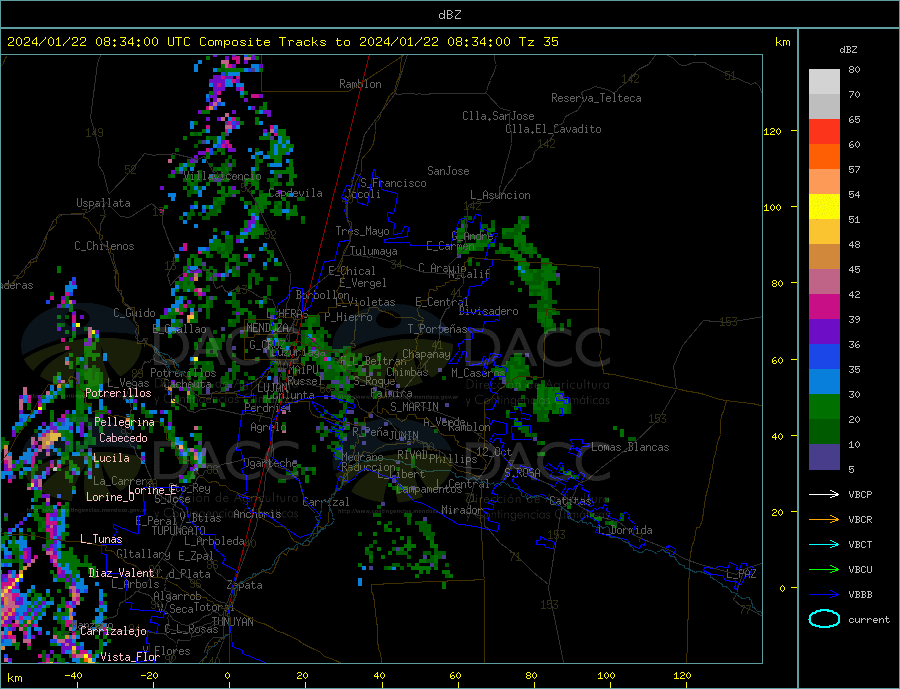The width and height of the screenshot is (900, 689).
Task: Click the L_Tunas map label
Action: [x=101, y=539]
